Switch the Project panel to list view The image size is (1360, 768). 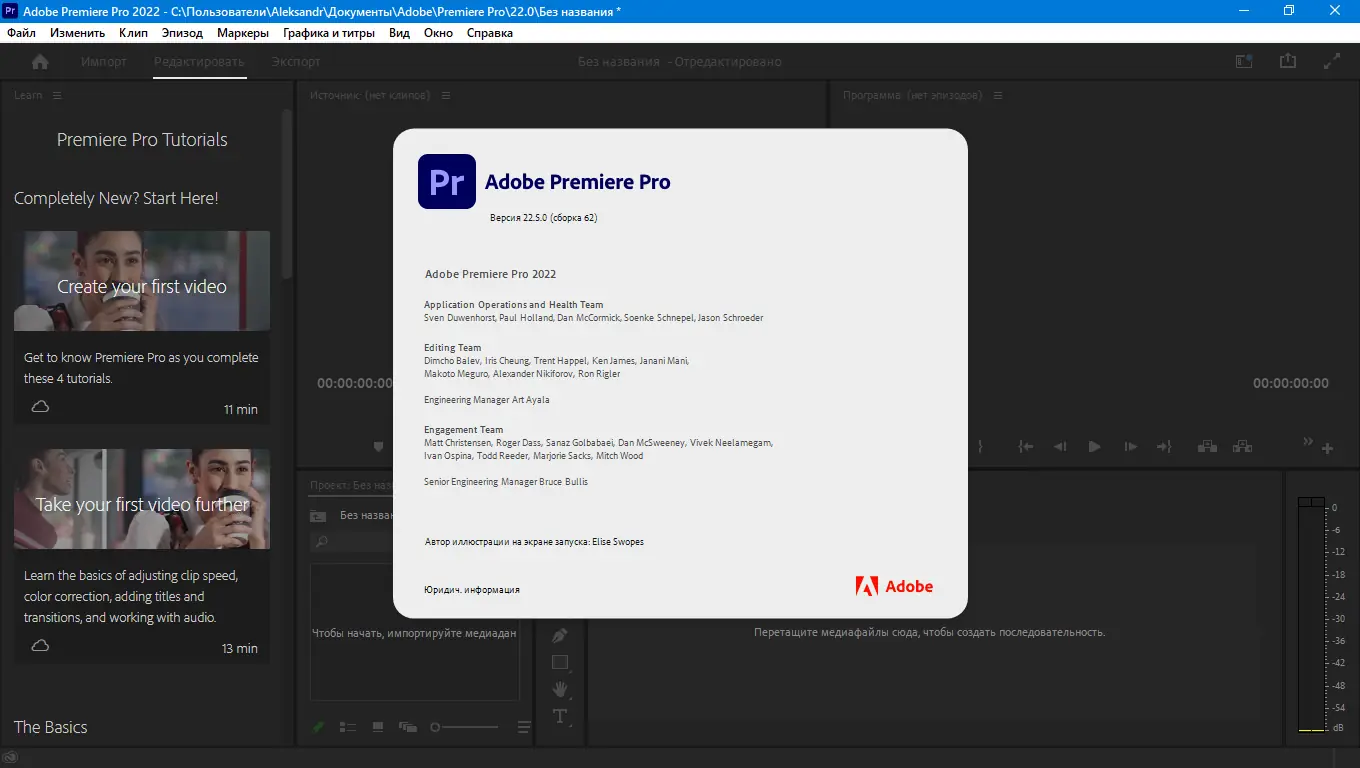[348, 727]
